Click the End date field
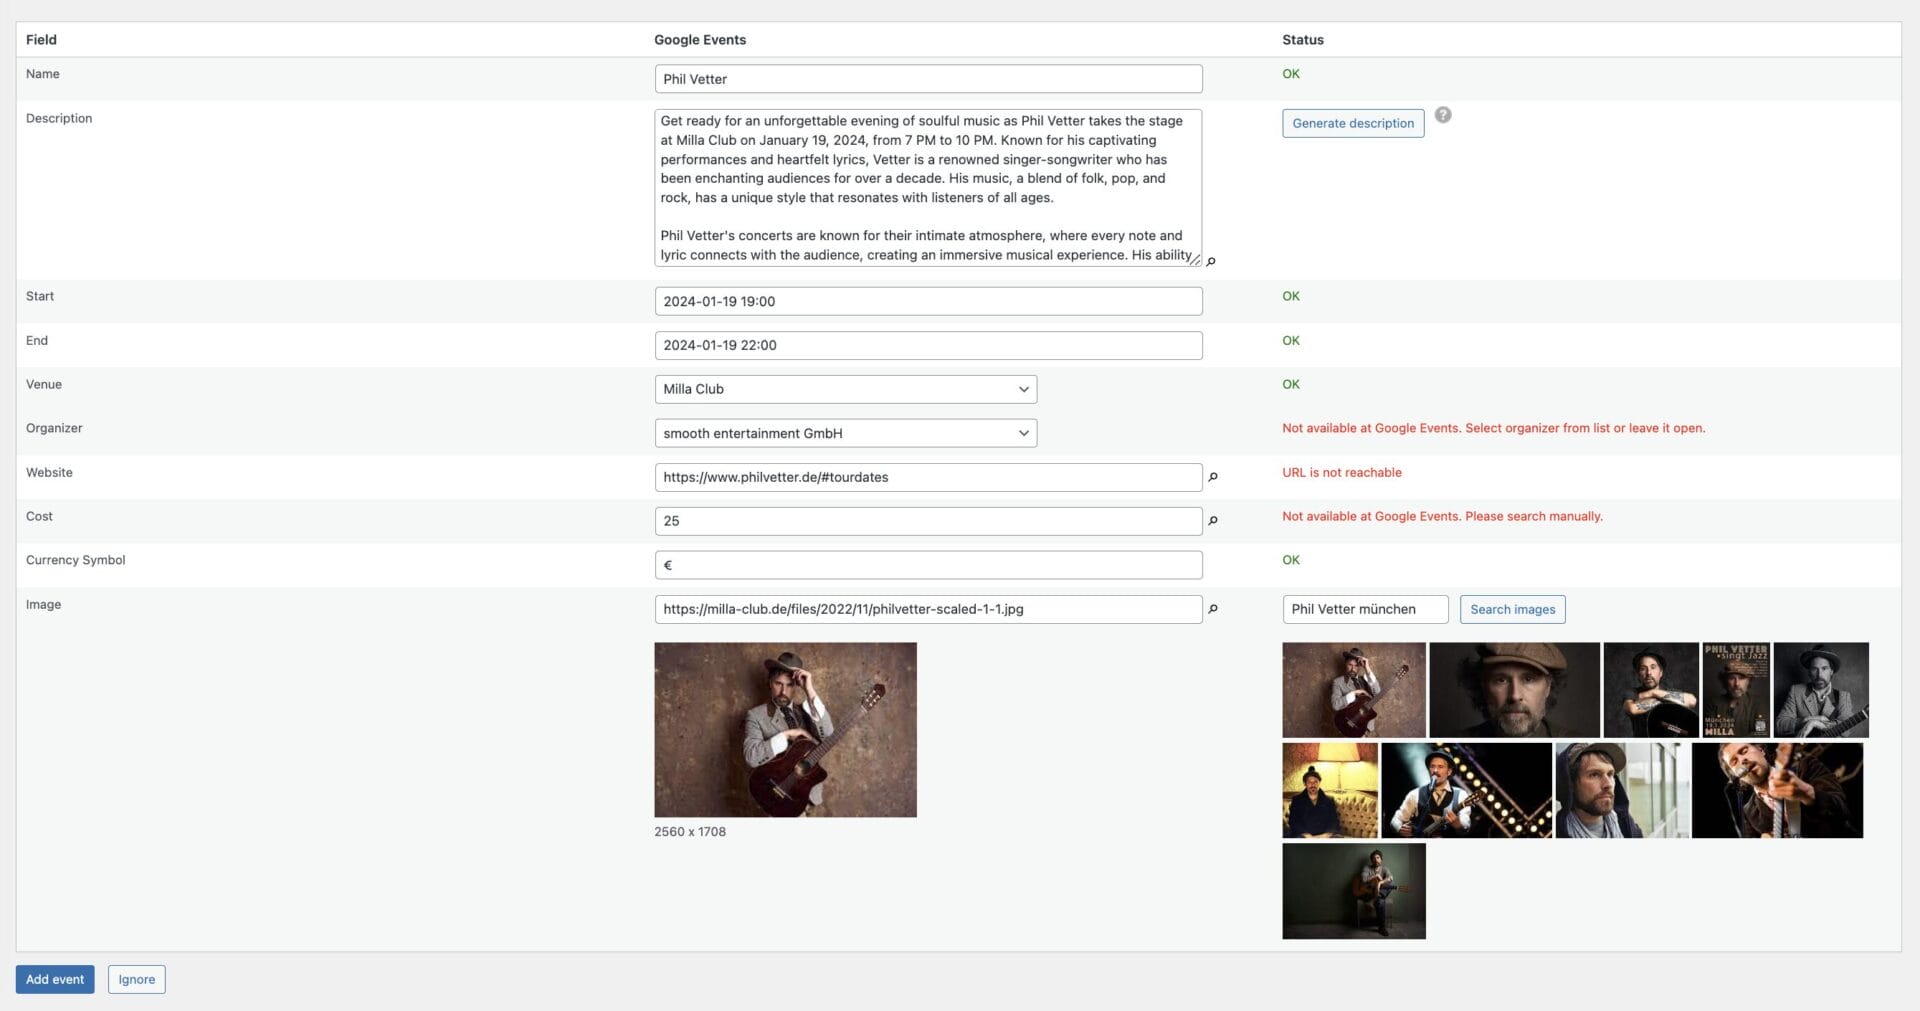 928,344
